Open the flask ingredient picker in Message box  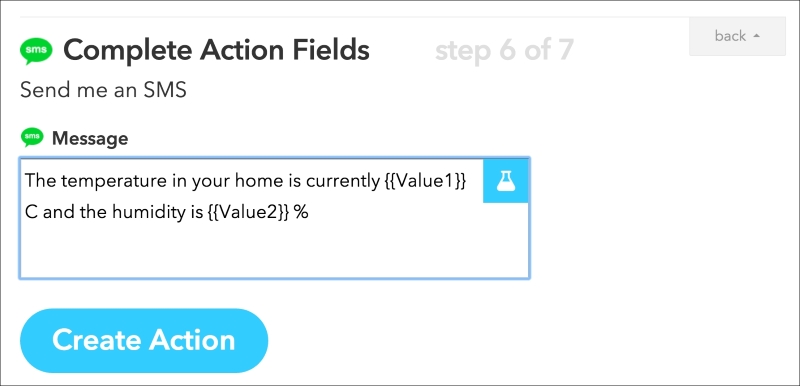pos(506,181)
